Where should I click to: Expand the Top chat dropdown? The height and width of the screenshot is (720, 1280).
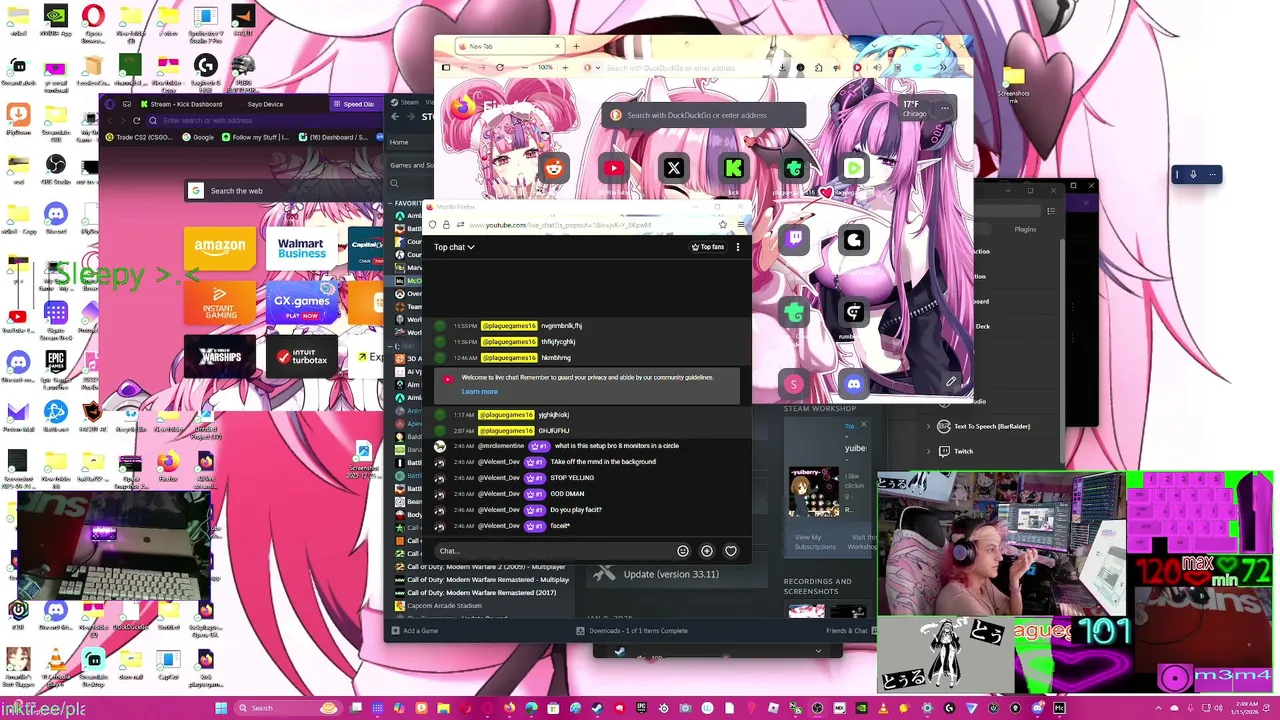click(454, 247)
